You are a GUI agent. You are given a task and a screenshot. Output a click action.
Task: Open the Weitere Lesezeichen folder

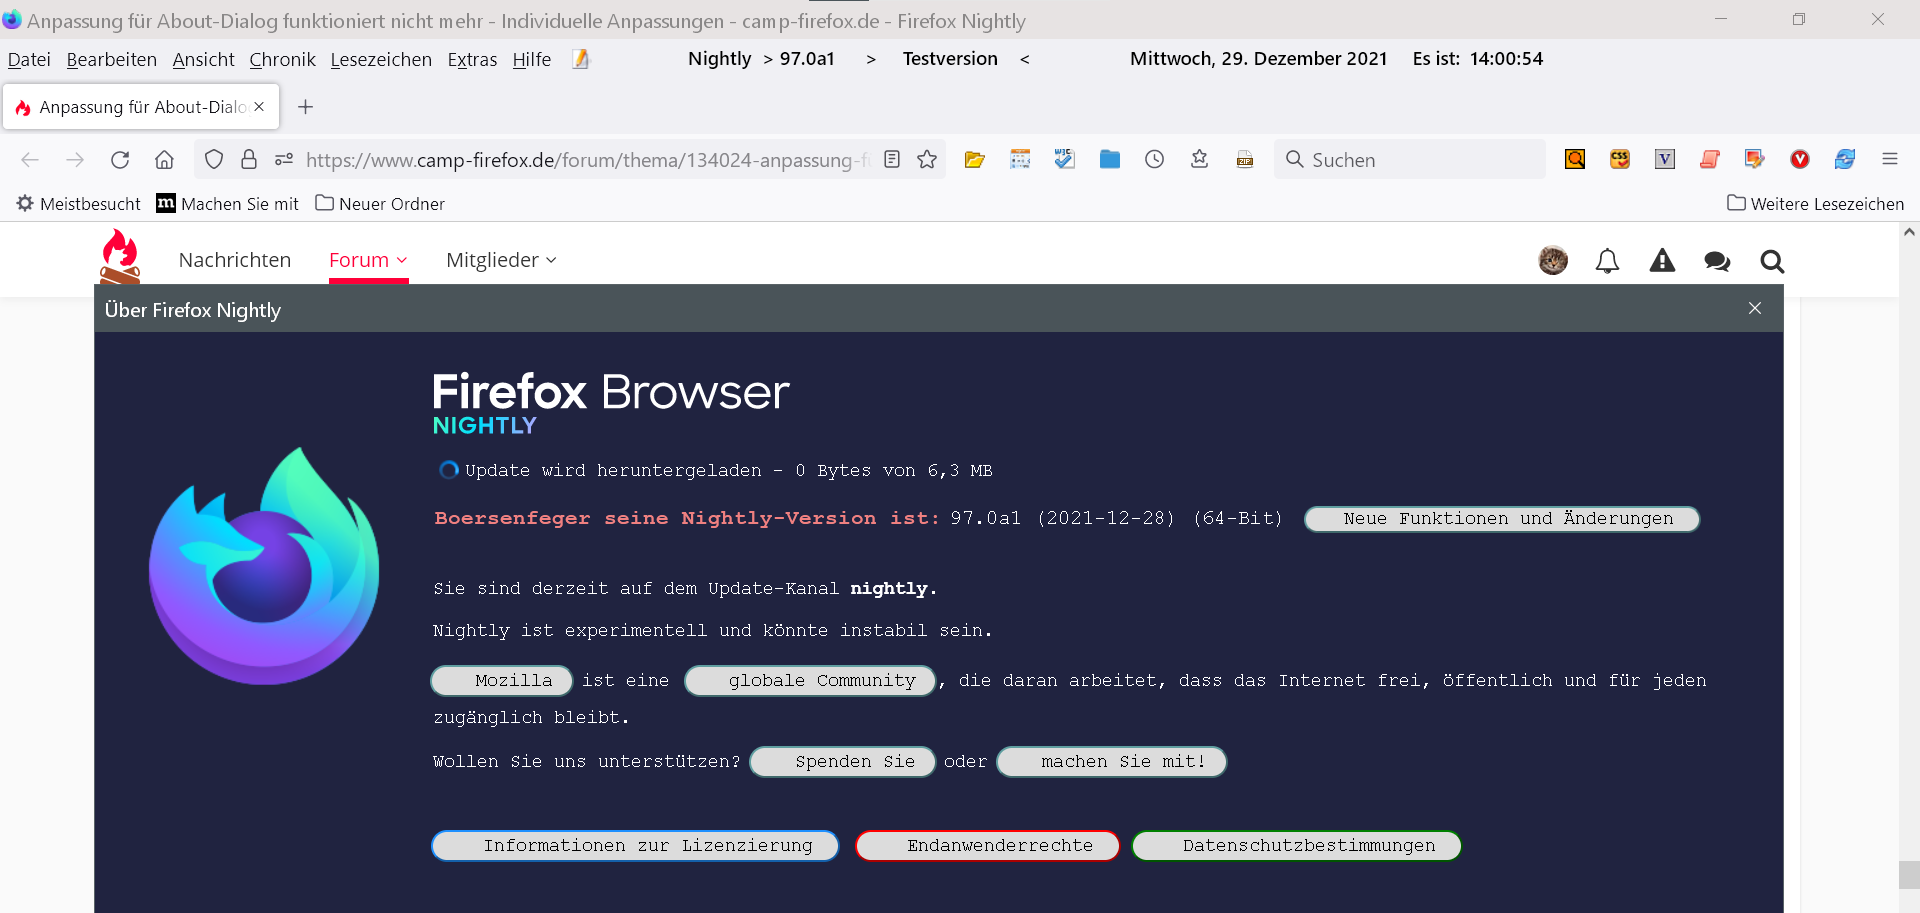pyautogui.click(x=1815, y=204)
